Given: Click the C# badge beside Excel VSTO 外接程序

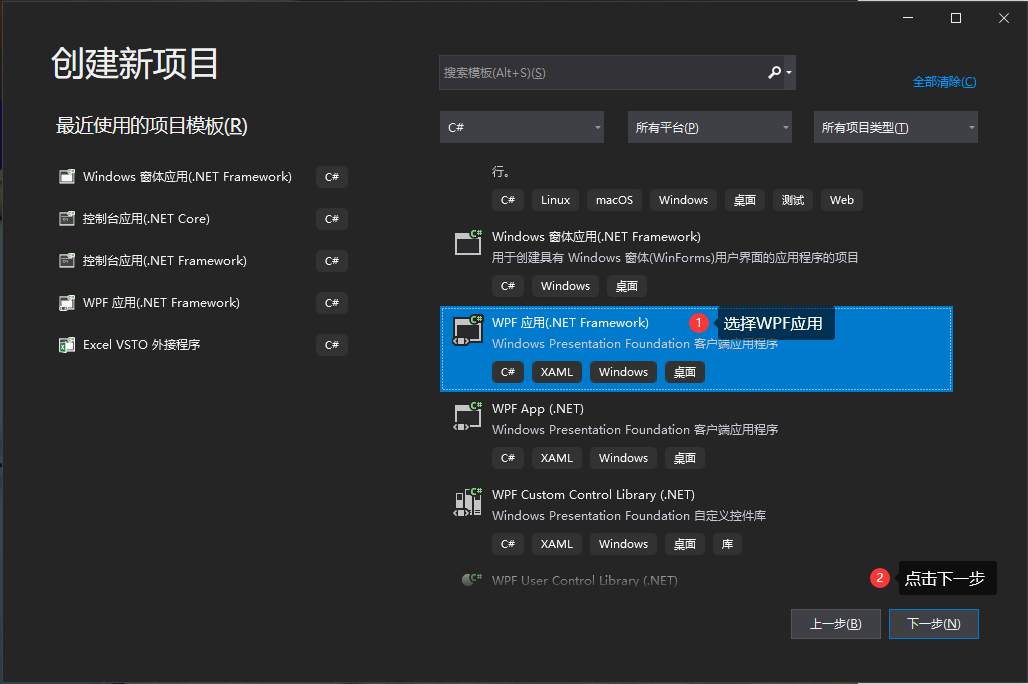Looking at the screenshot, I should click(x=332, y=344).
